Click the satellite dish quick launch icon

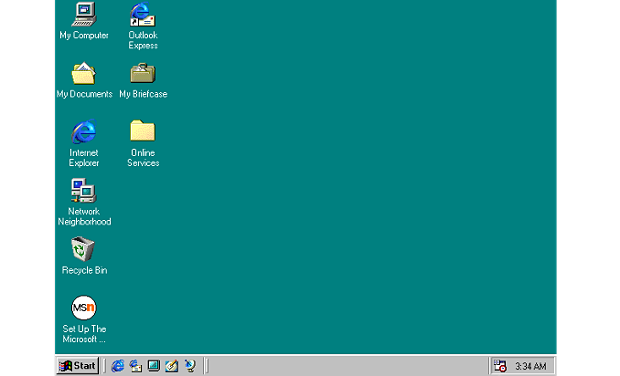point(190,366)
